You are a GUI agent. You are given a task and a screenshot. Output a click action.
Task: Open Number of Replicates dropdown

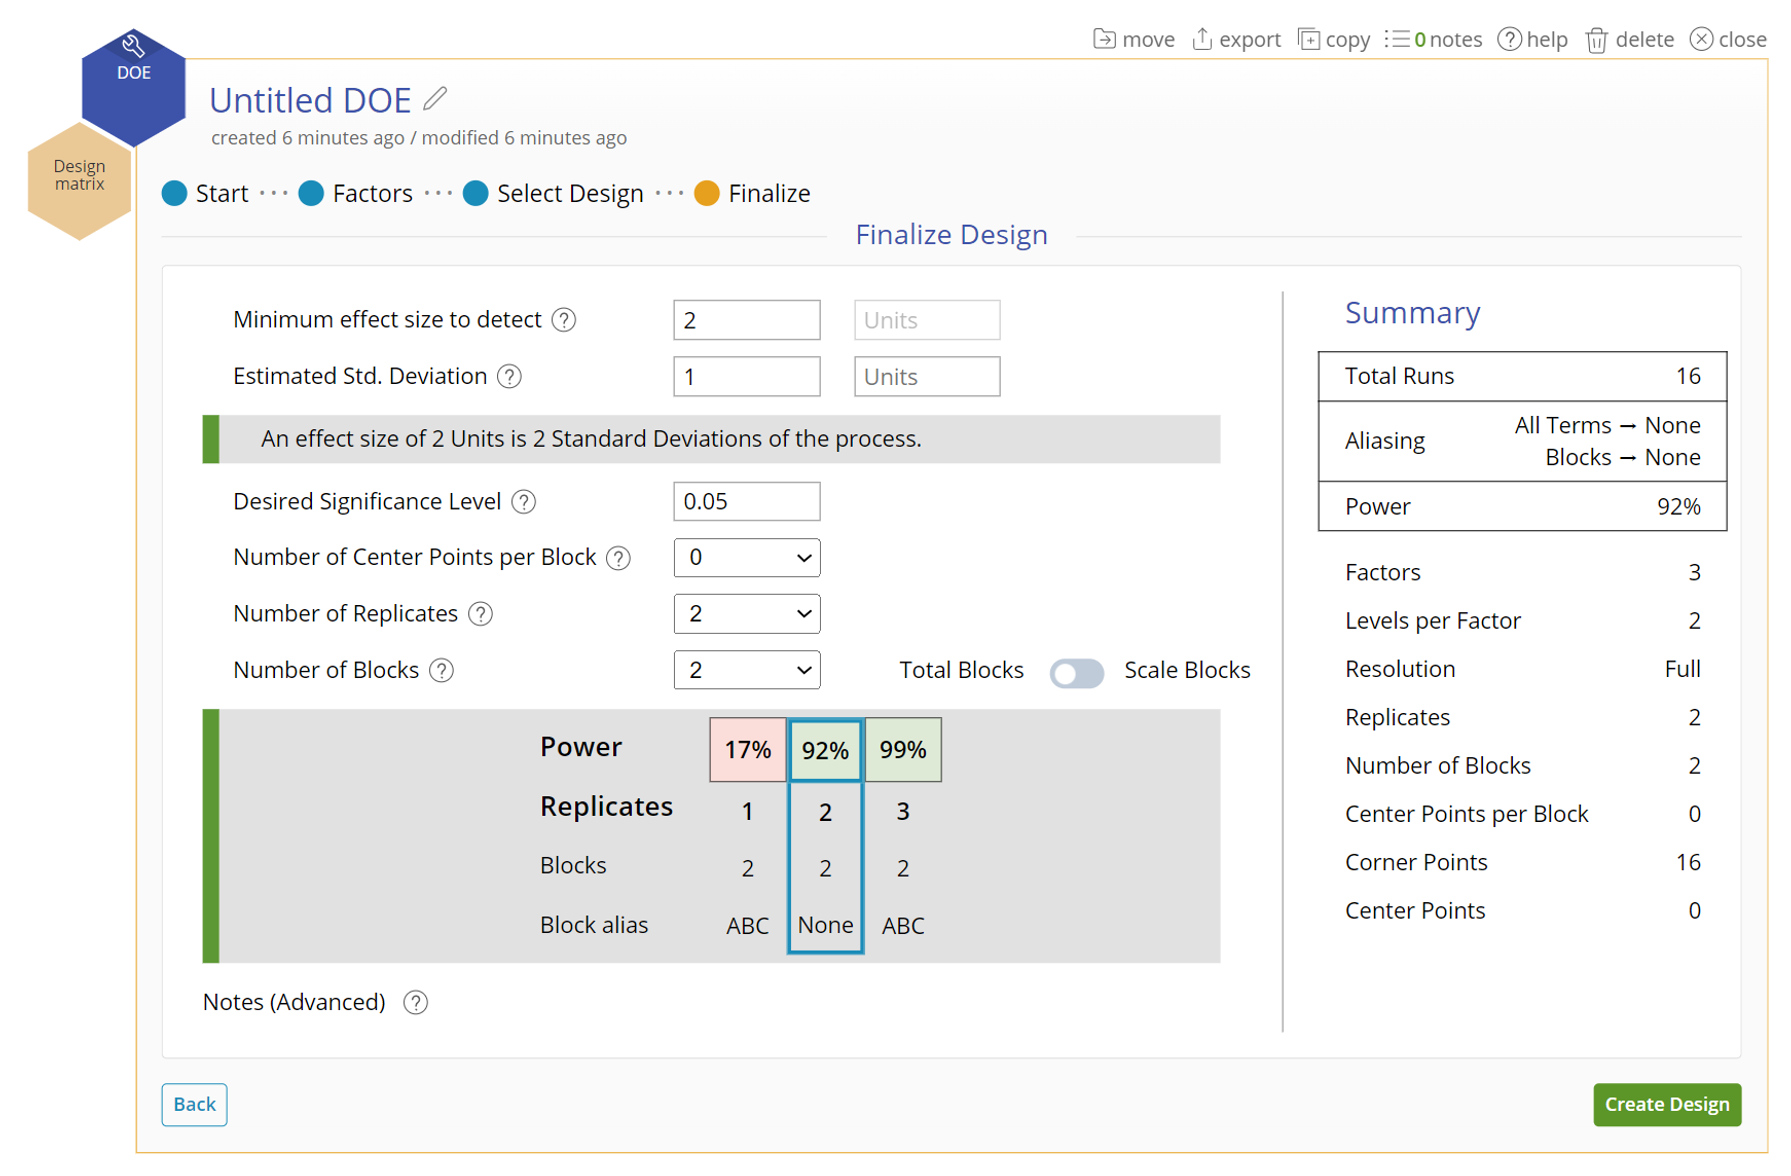747,614
